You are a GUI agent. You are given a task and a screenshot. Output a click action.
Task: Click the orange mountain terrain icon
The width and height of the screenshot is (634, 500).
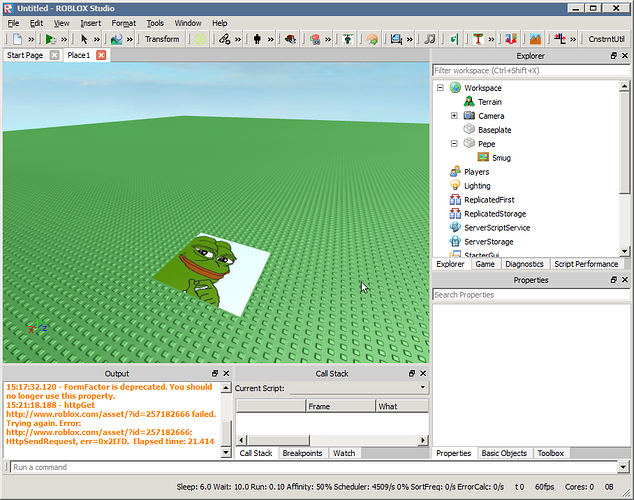point(535,39)
